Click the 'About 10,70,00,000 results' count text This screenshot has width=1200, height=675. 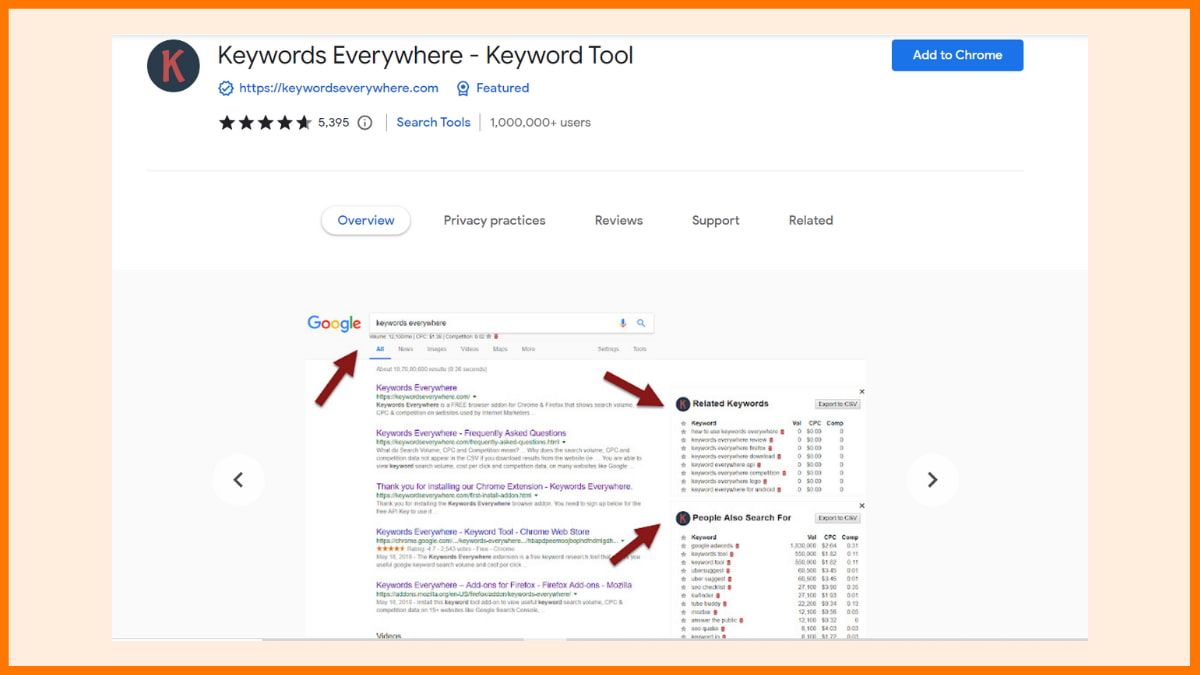pyautogui.click(x=433, y=369)
